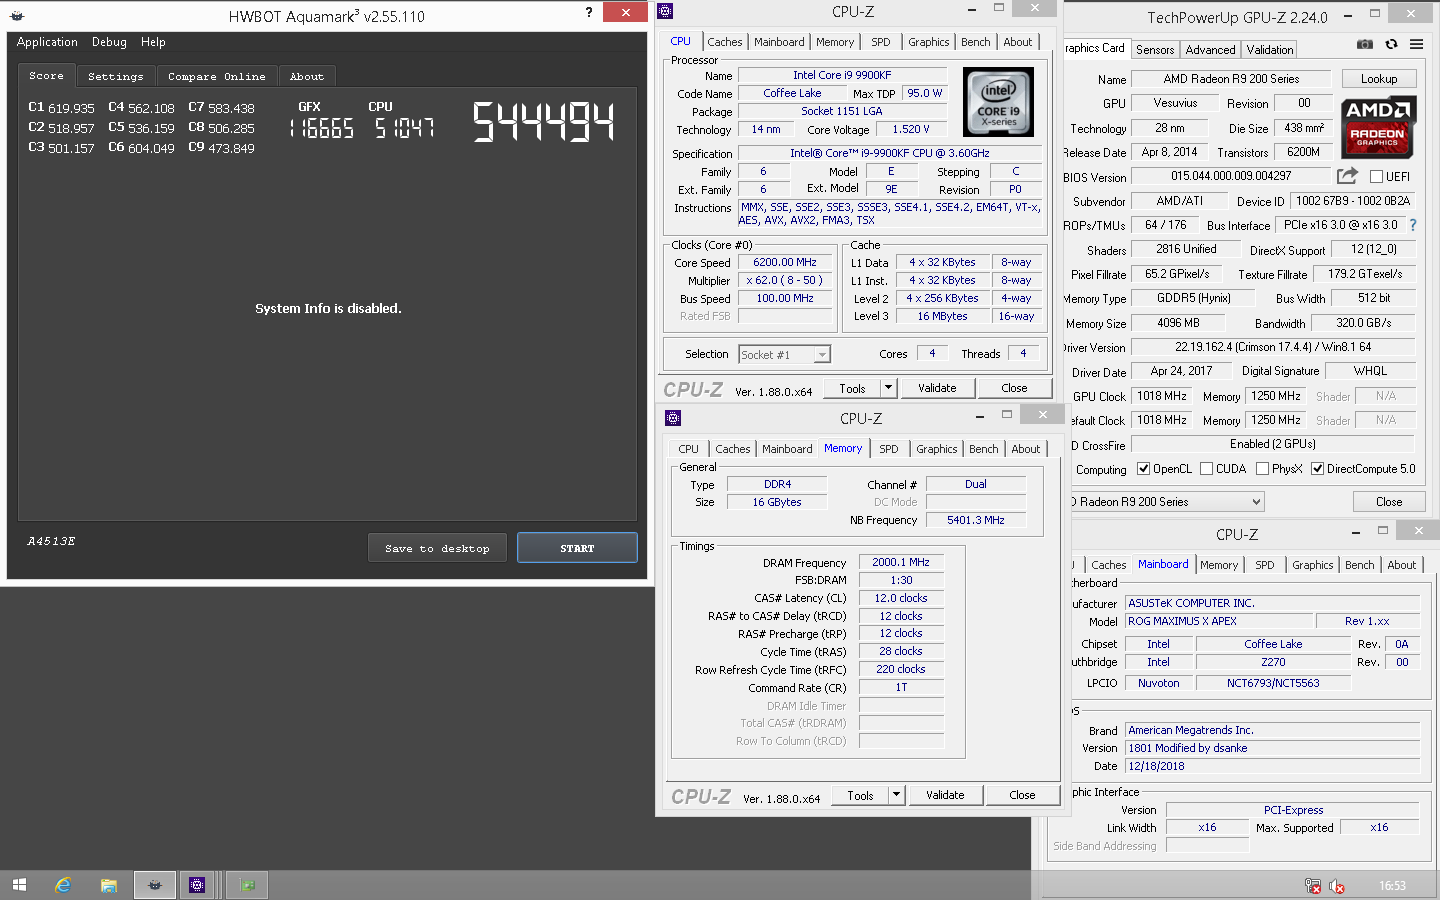The image size is (1440, 900).
Task: Switch to HWBOT Aquamark taskbar icon
Action: [x=154, y=885]
